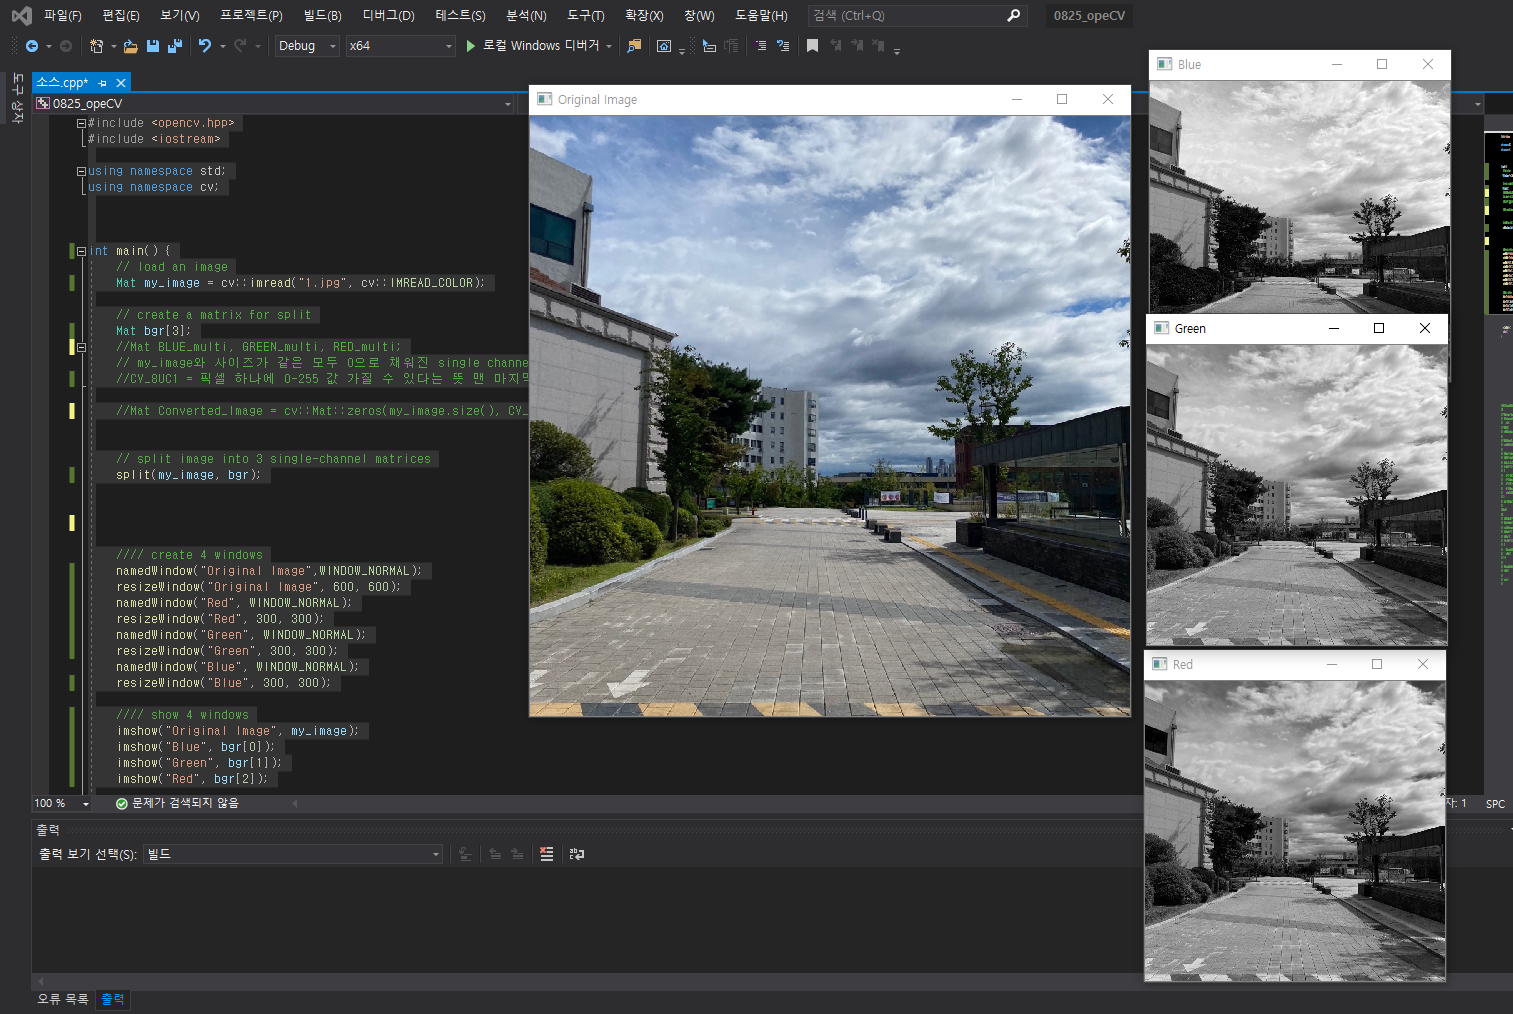Open the Debug configuration dropdown

[307, 46]
